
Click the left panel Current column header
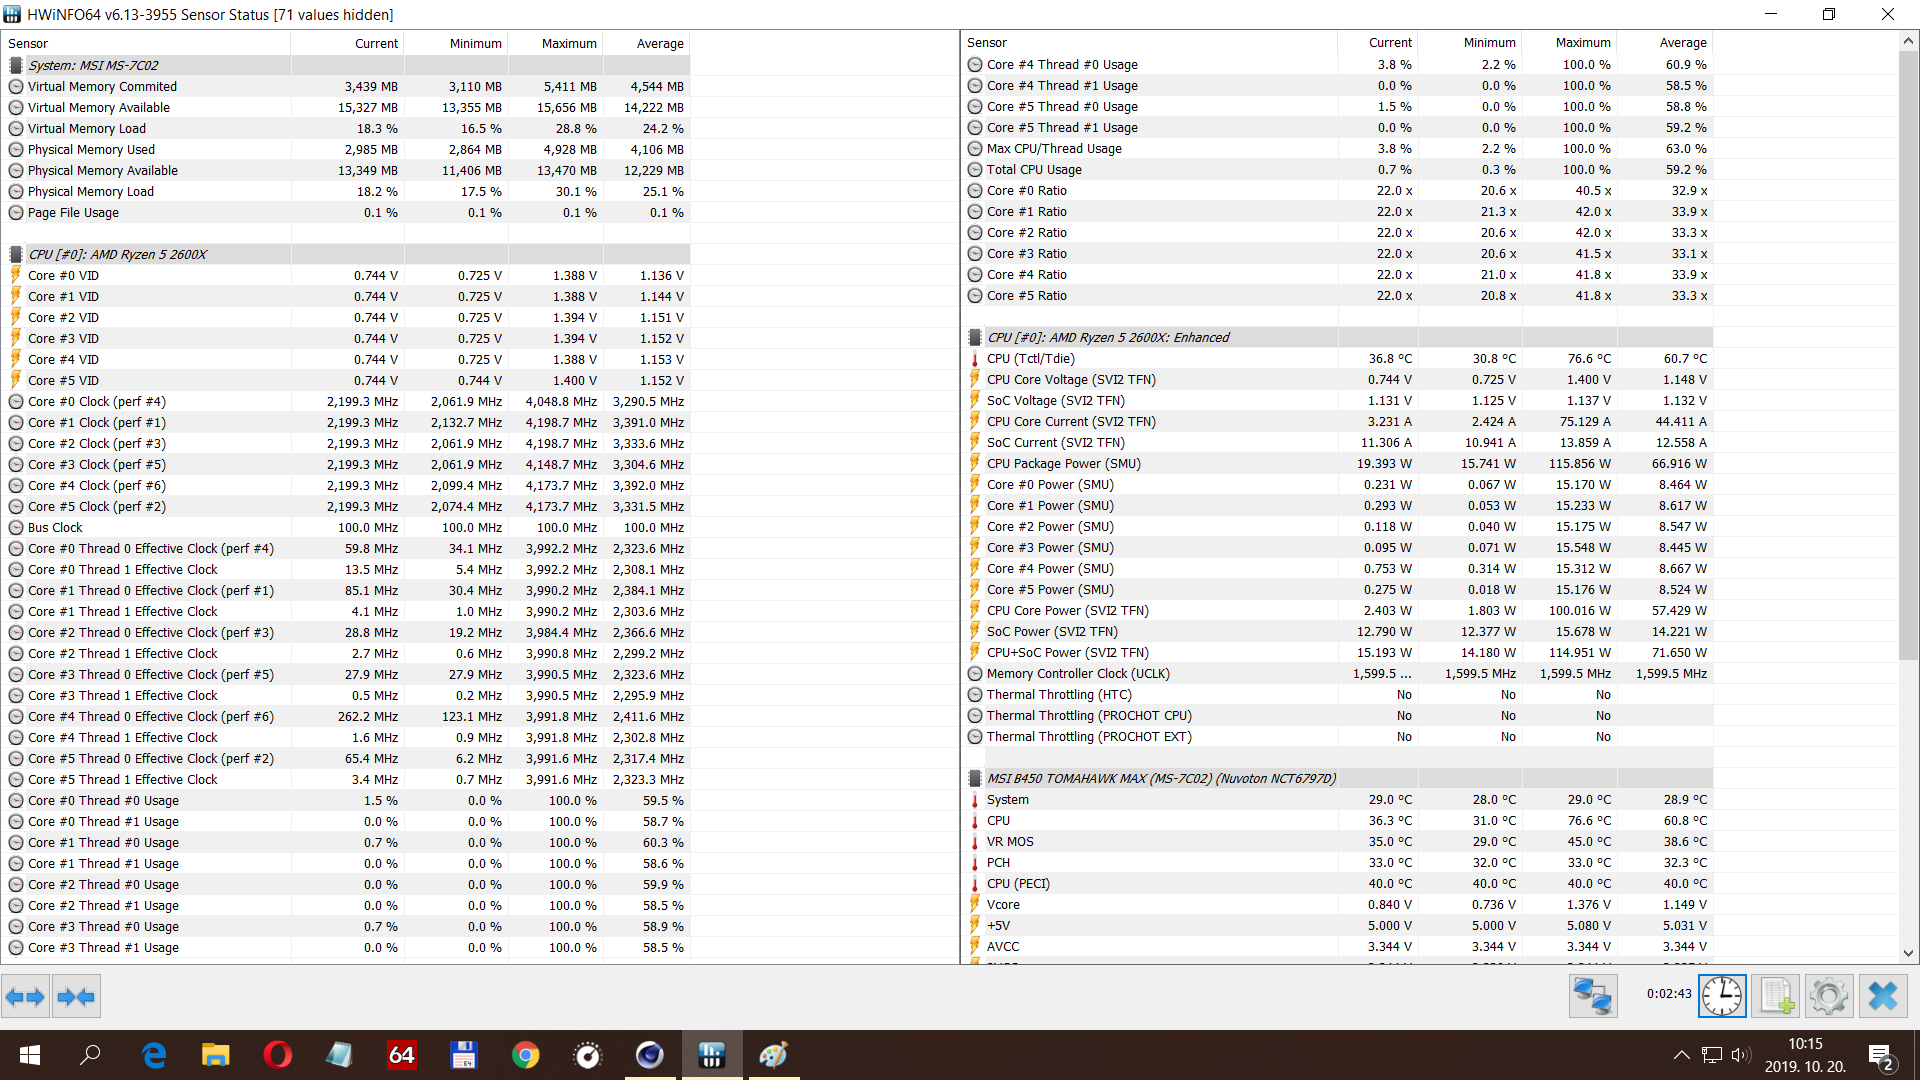[x=347, y=43]
